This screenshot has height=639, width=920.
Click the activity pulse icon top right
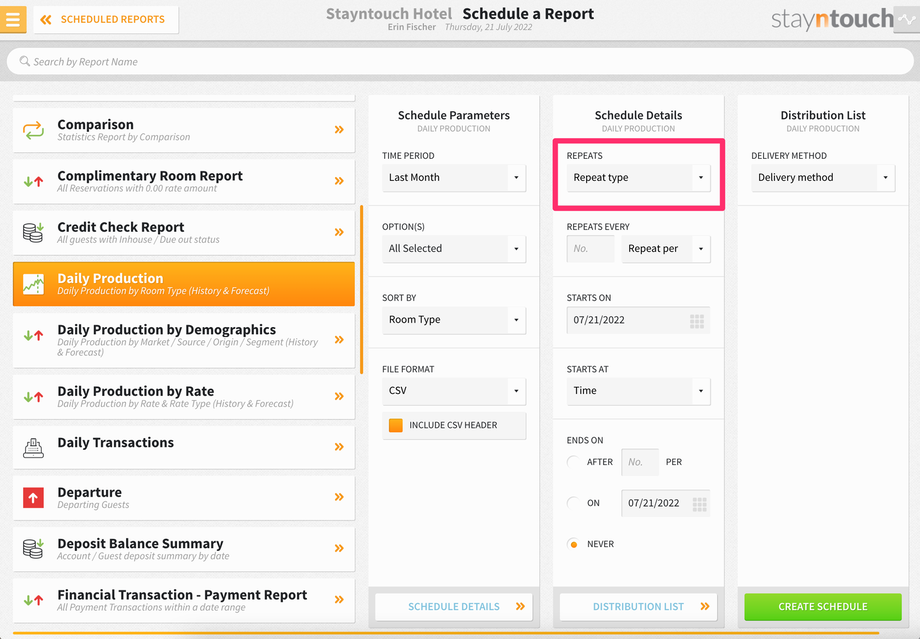click(907, 19)
